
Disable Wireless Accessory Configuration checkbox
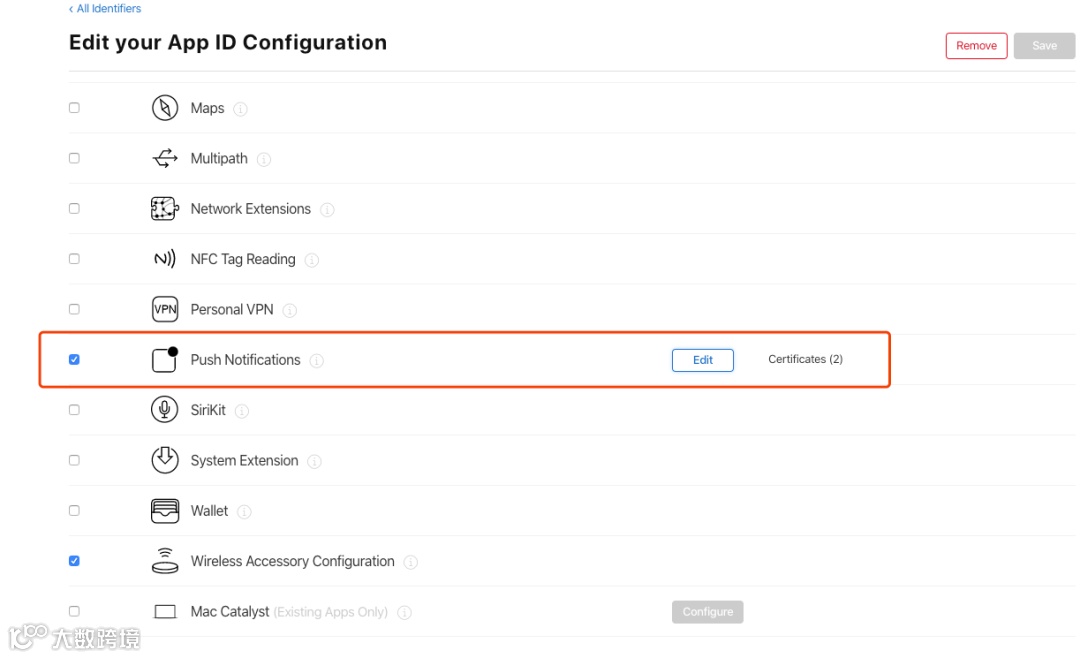click(x=74, y=561)
